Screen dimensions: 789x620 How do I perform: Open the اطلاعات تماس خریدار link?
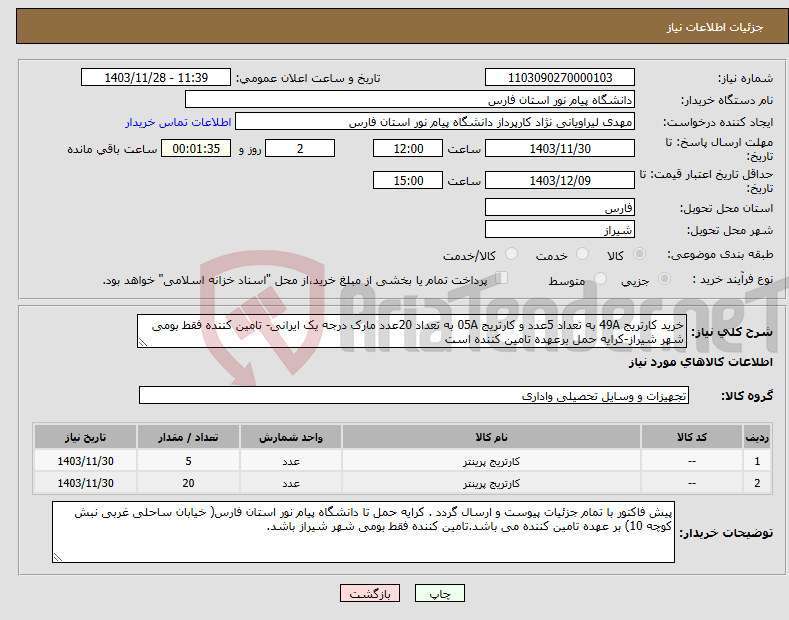point(178,122)
